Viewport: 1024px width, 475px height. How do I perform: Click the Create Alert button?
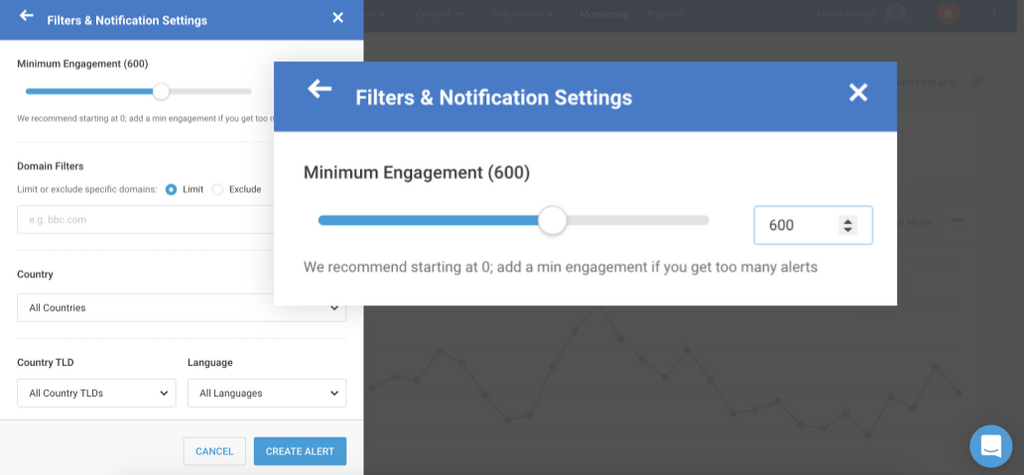point(300,451)
